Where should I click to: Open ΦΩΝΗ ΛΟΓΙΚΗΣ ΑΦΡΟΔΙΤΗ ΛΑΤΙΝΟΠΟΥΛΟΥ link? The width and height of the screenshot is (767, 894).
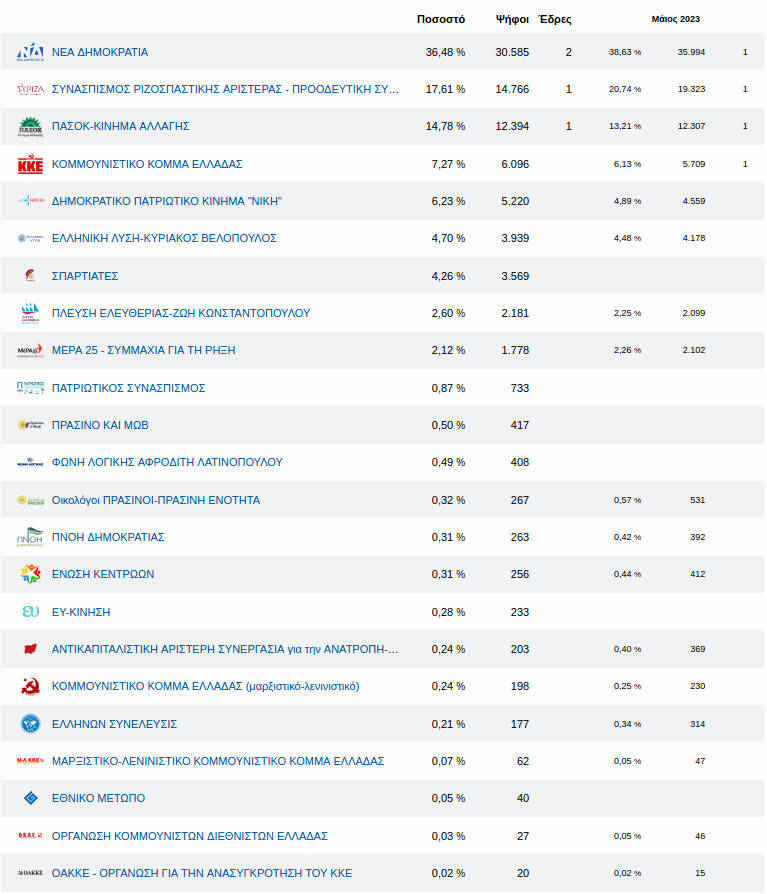pos(167,462)
